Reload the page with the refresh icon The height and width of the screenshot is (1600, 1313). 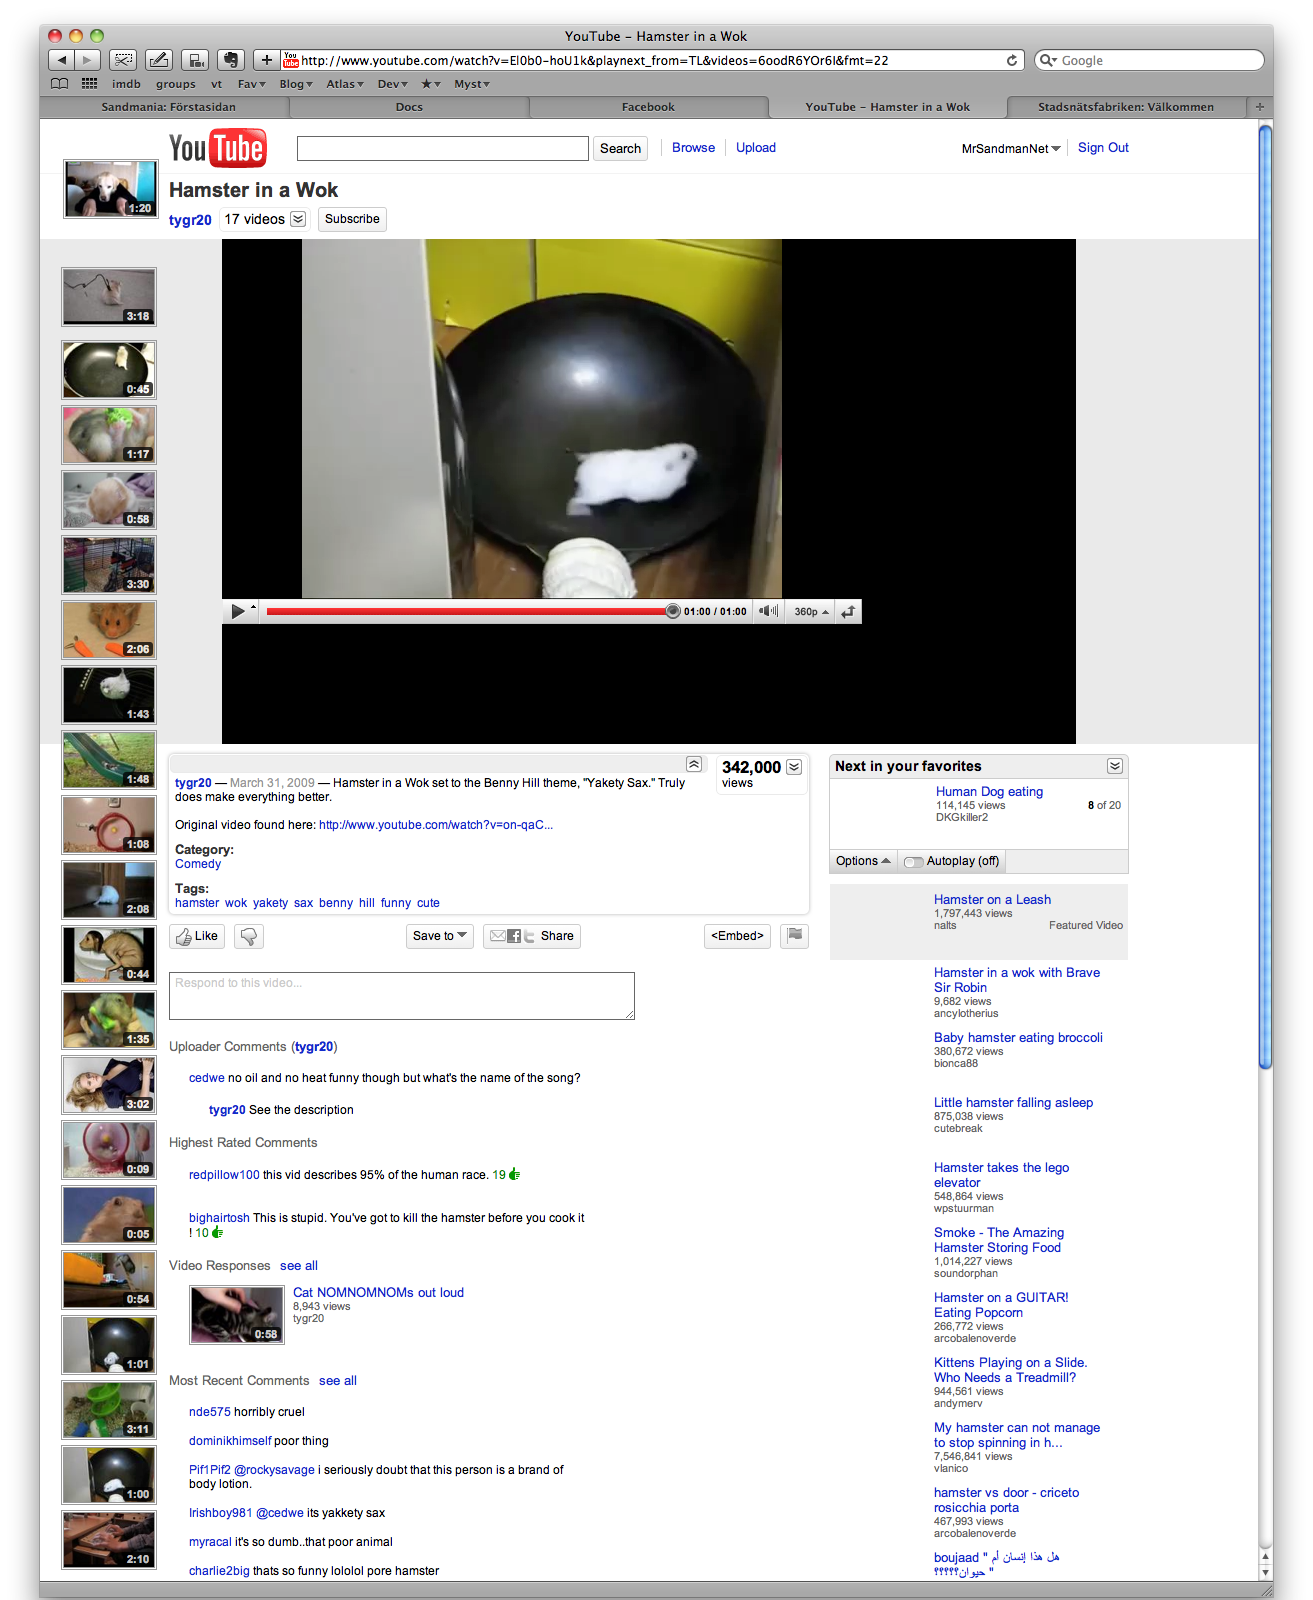tap(1012, 60)
